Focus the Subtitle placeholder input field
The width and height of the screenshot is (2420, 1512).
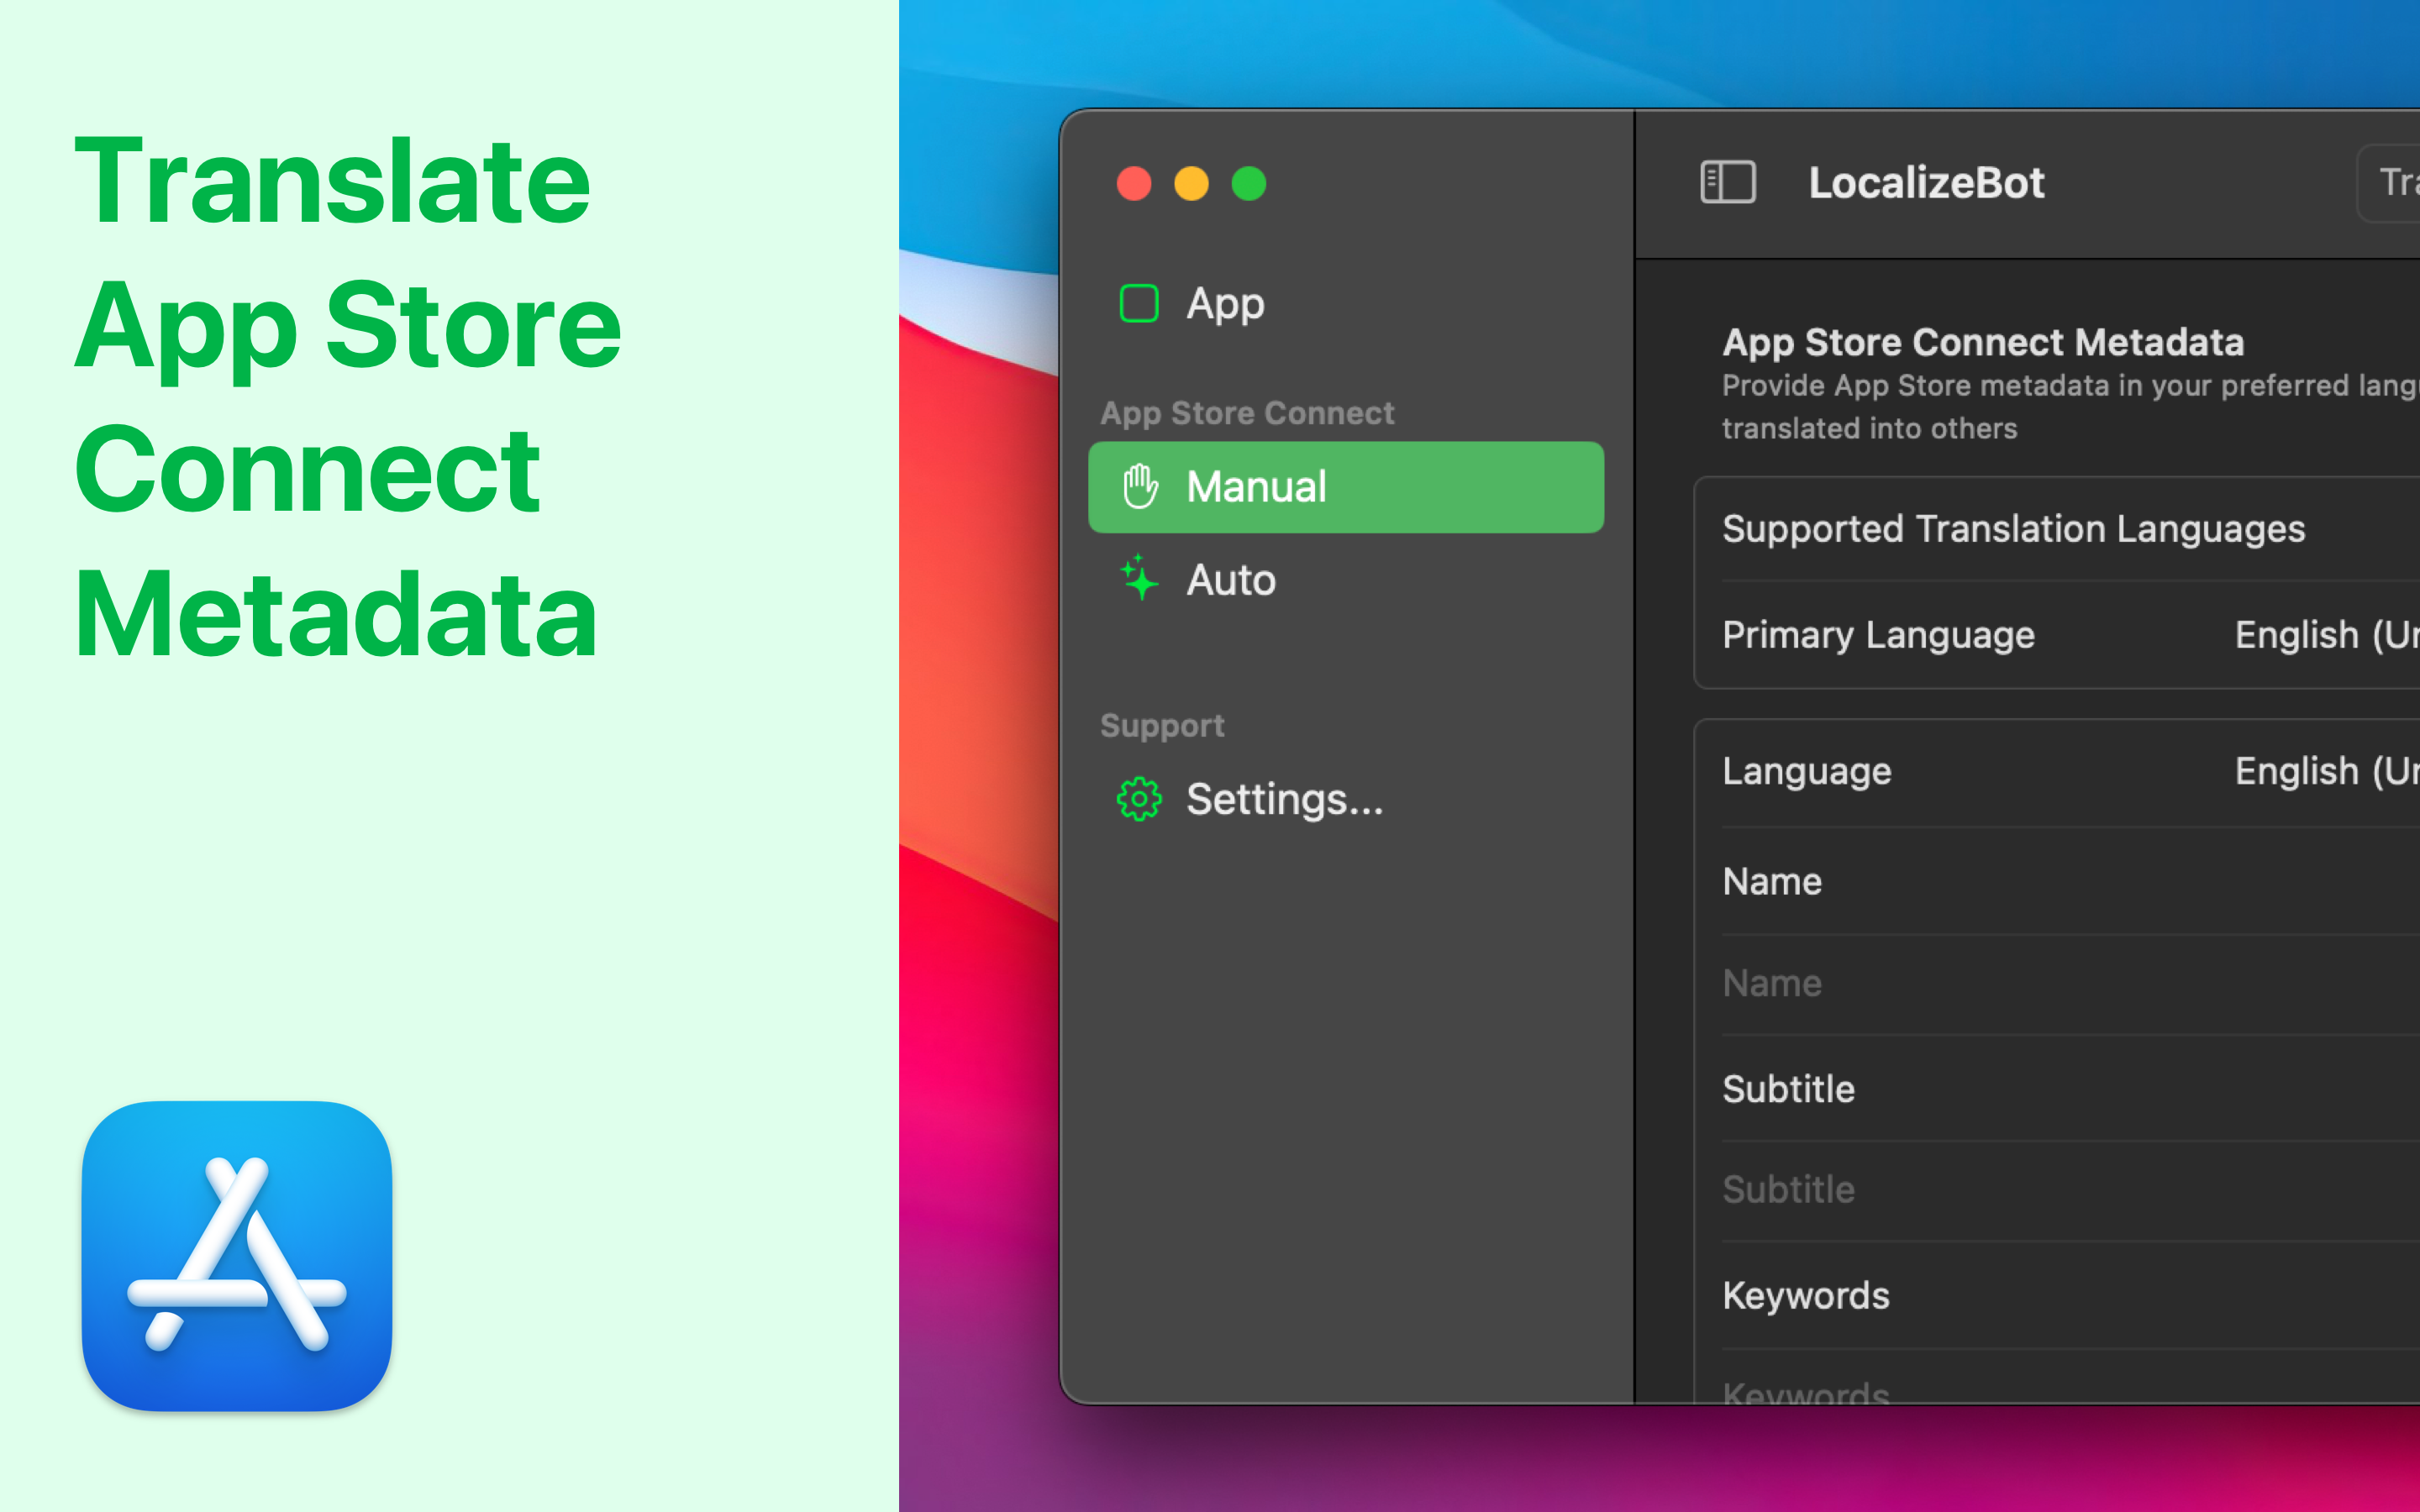pos(2070,1190)
